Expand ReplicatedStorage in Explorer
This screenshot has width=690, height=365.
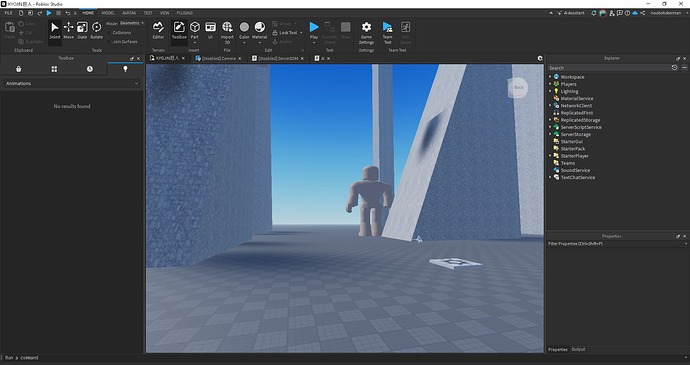550,120
